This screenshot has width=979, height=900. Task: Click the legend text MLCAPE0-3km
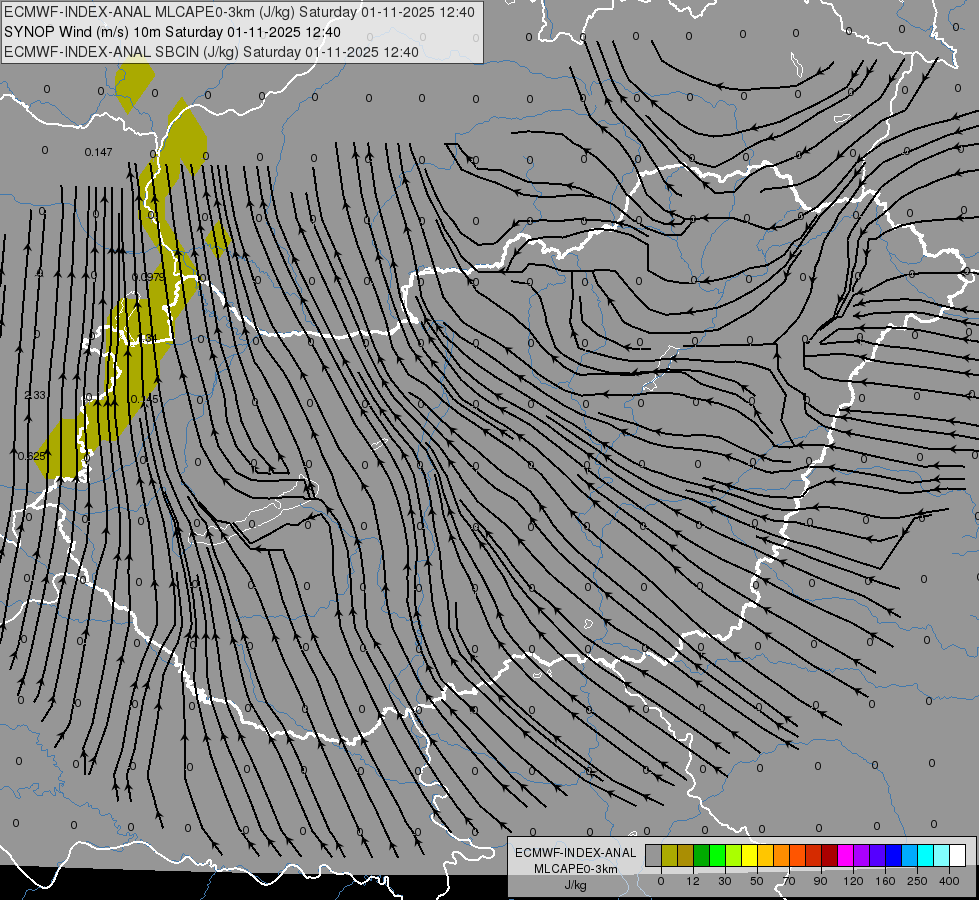[575, 869]
